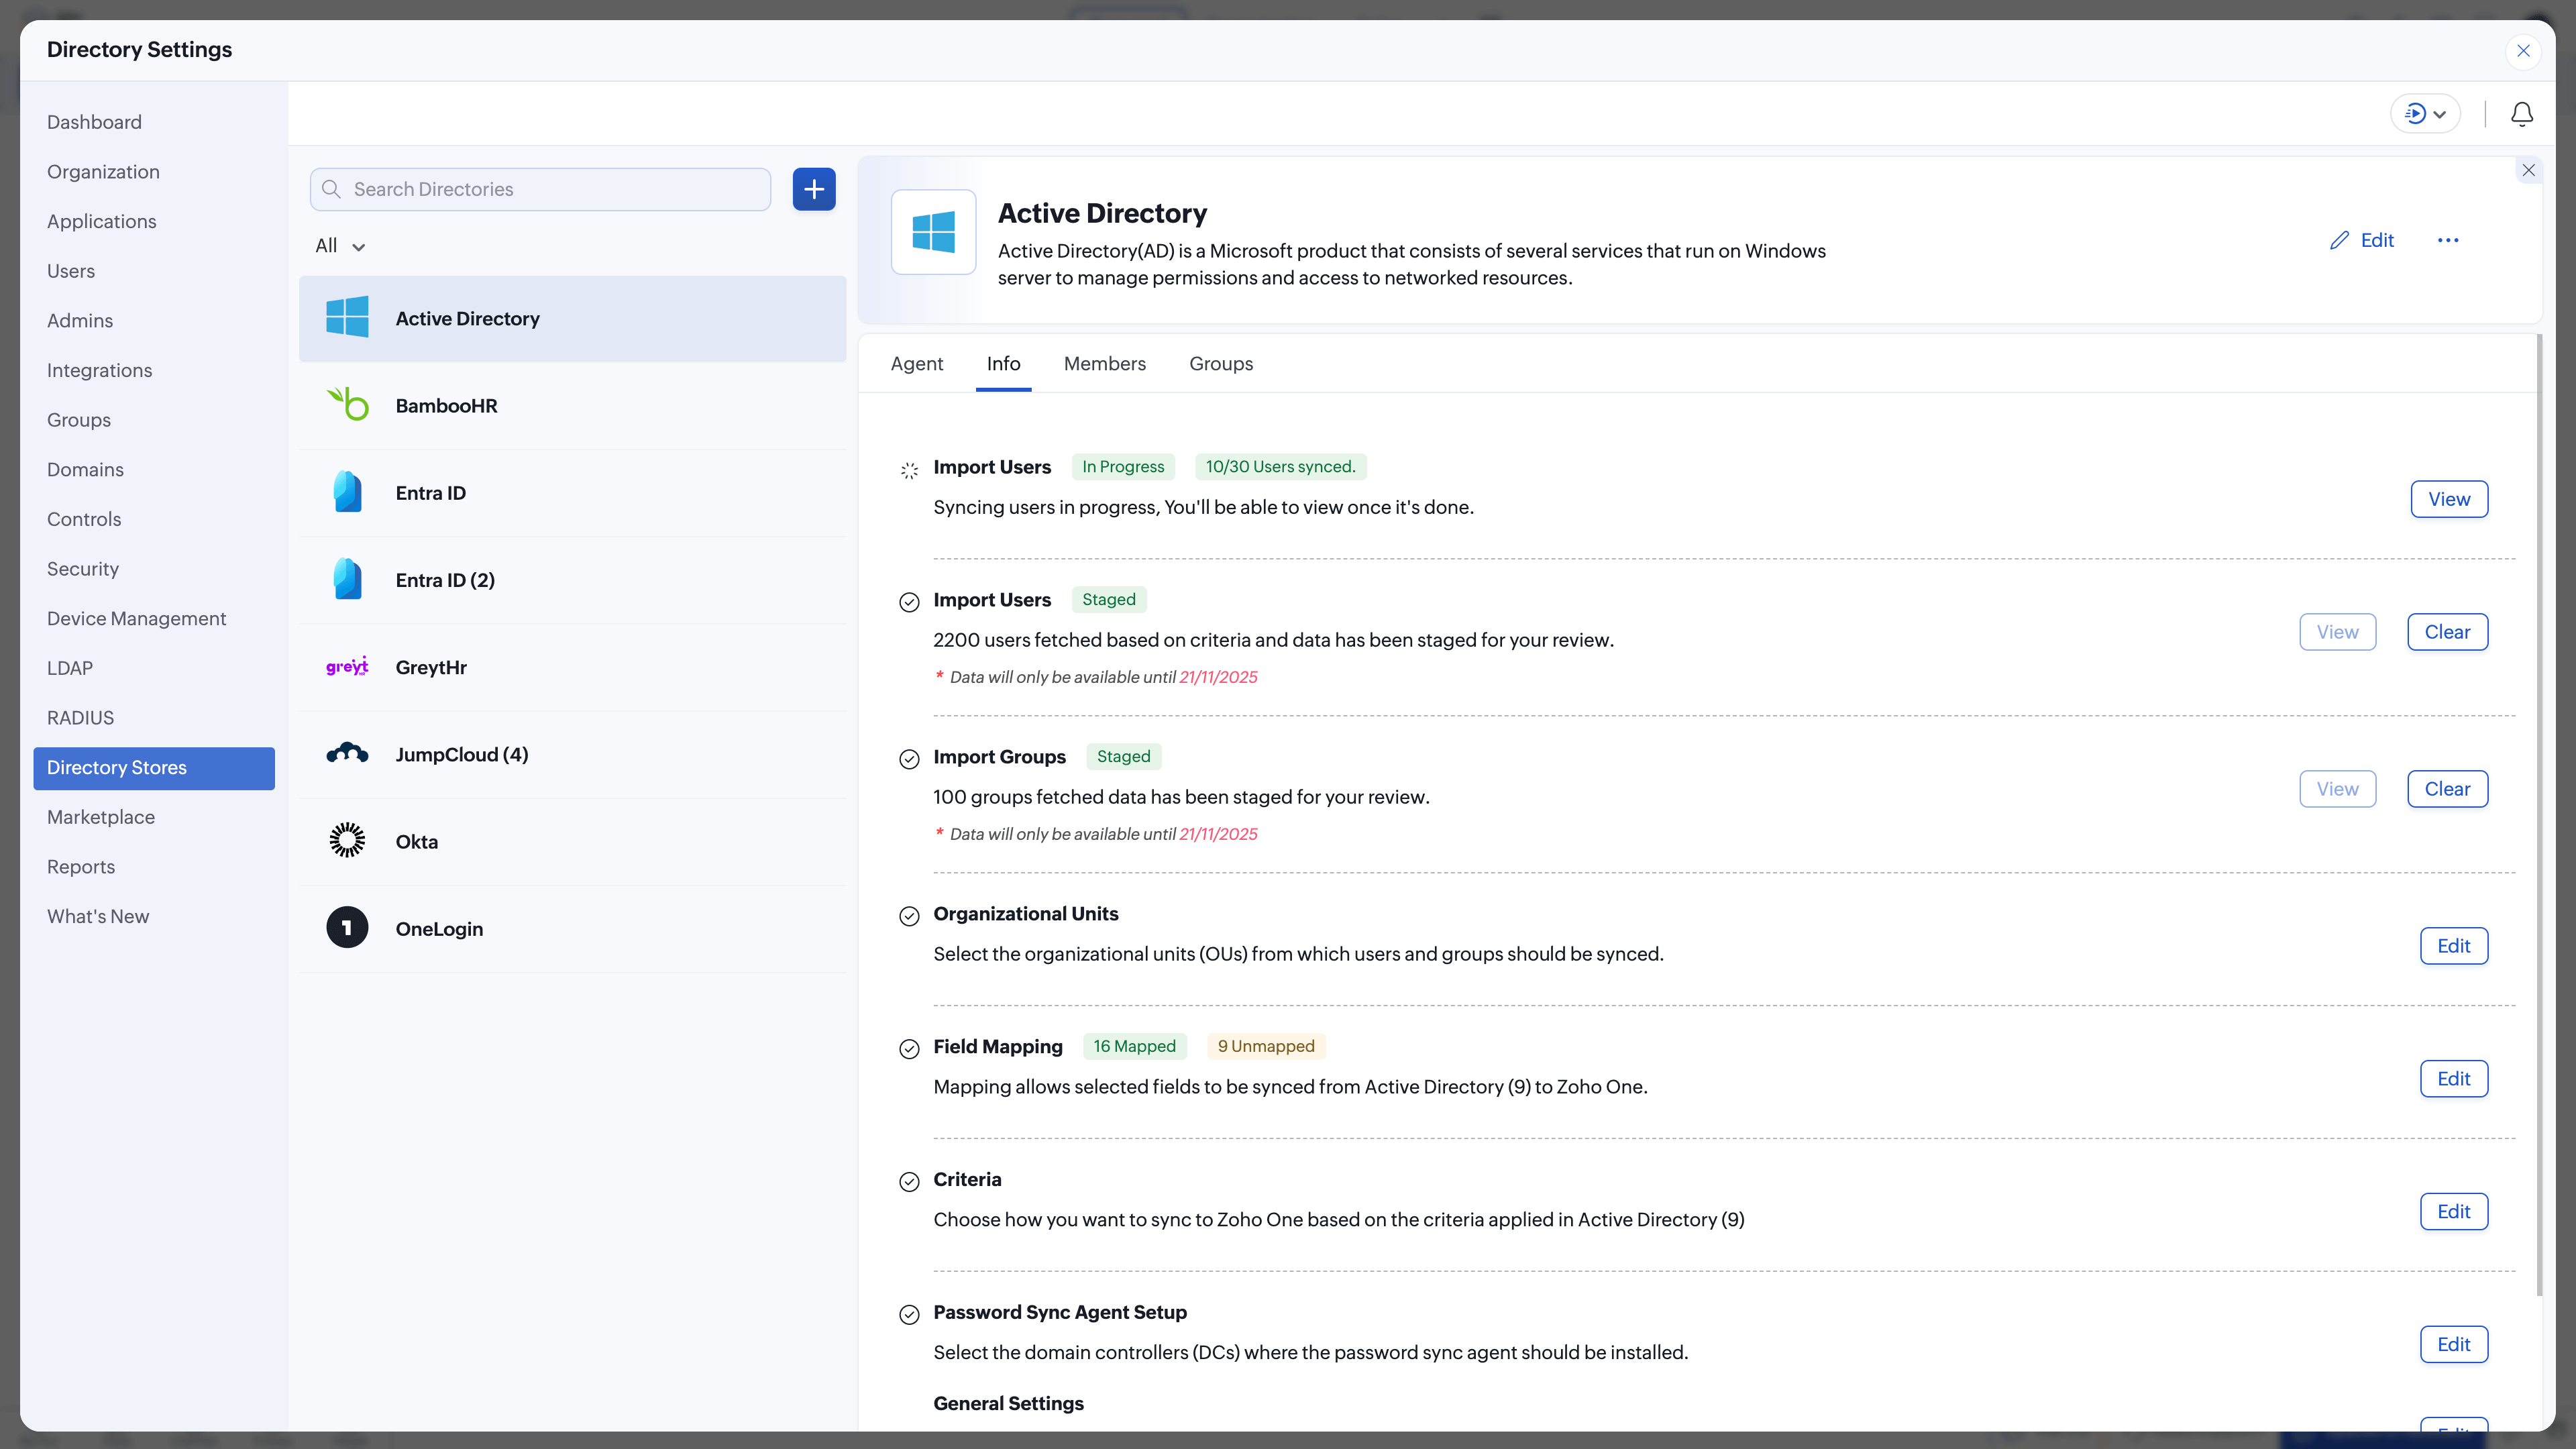This screenshot has width=2576, height=1449.
Task: Clear the staged Import Groups data
Action: tap(2446, 789)
